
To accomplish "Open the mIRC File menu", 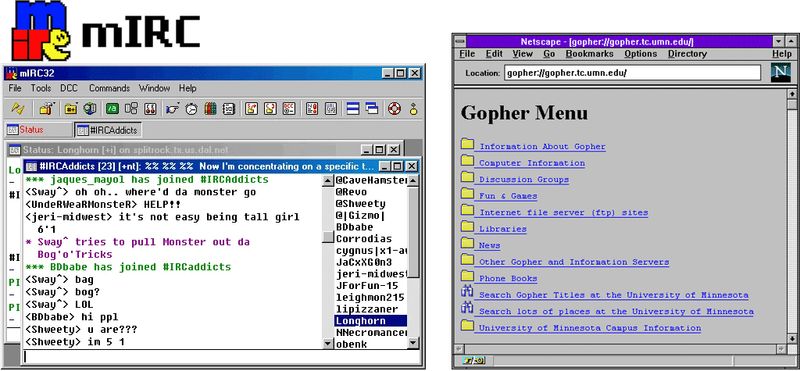I will coord(15,88).
